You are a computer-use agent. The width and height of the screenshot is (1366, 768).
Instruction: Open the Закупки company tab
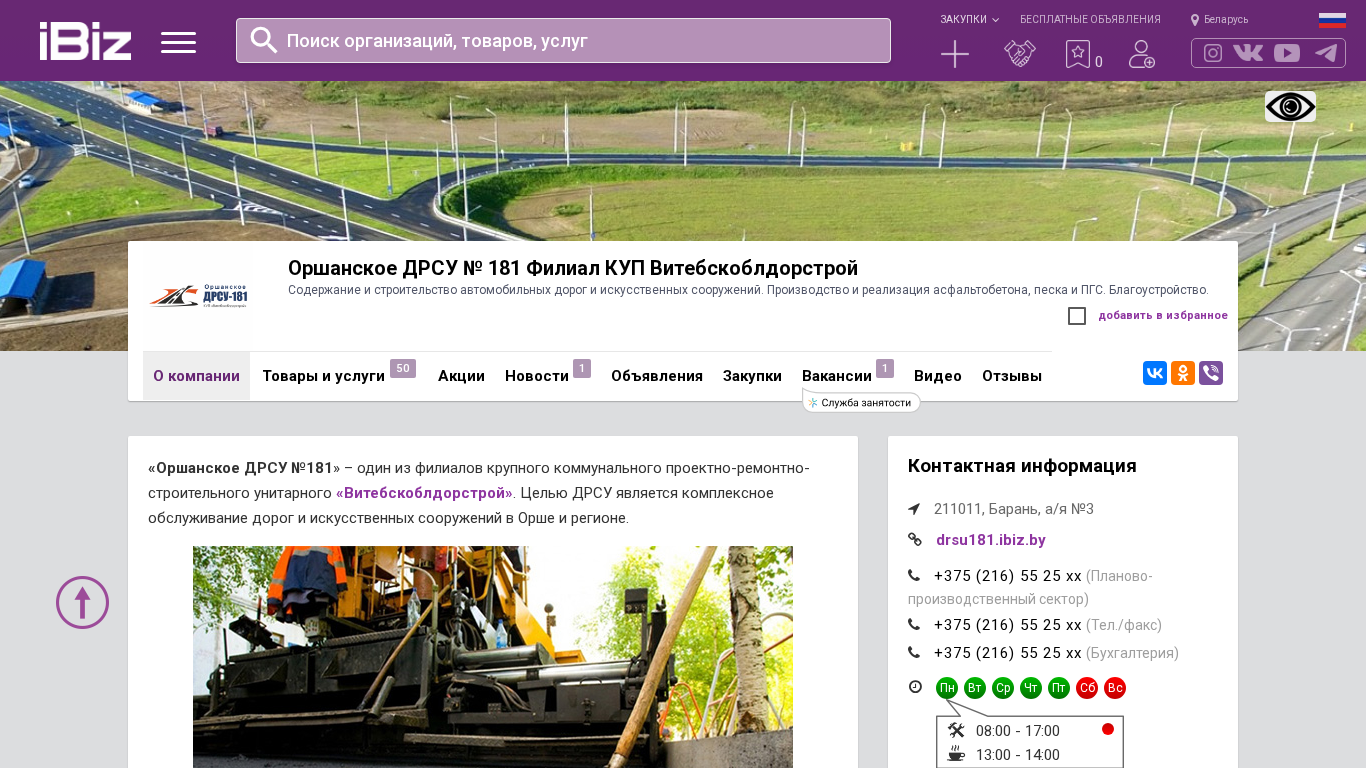(752, 376)
